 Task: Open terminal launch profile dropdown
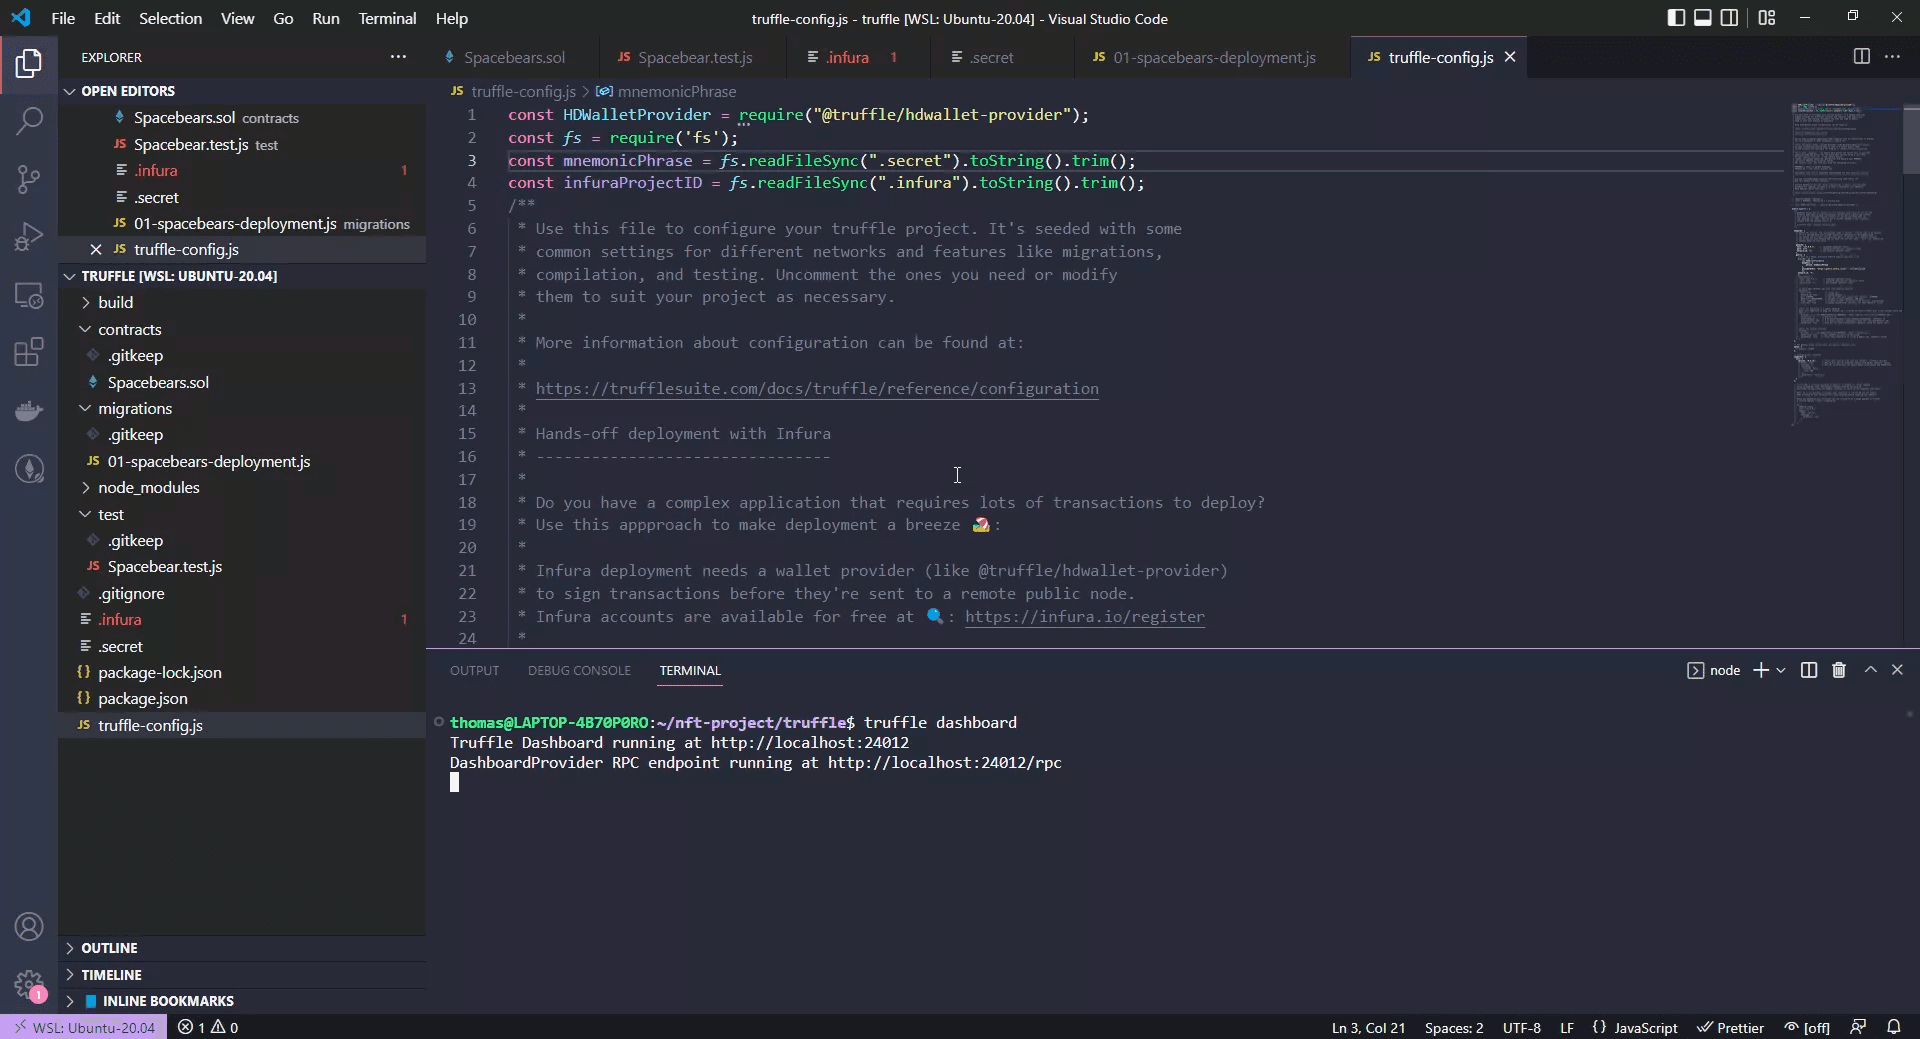point(1781,670)
